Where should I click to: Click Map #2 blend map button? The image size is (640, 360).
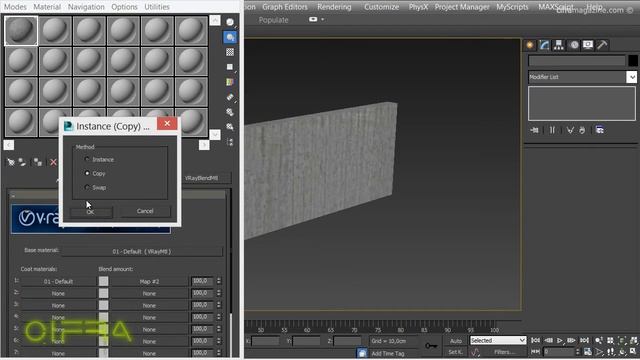[x=149, y=281]
